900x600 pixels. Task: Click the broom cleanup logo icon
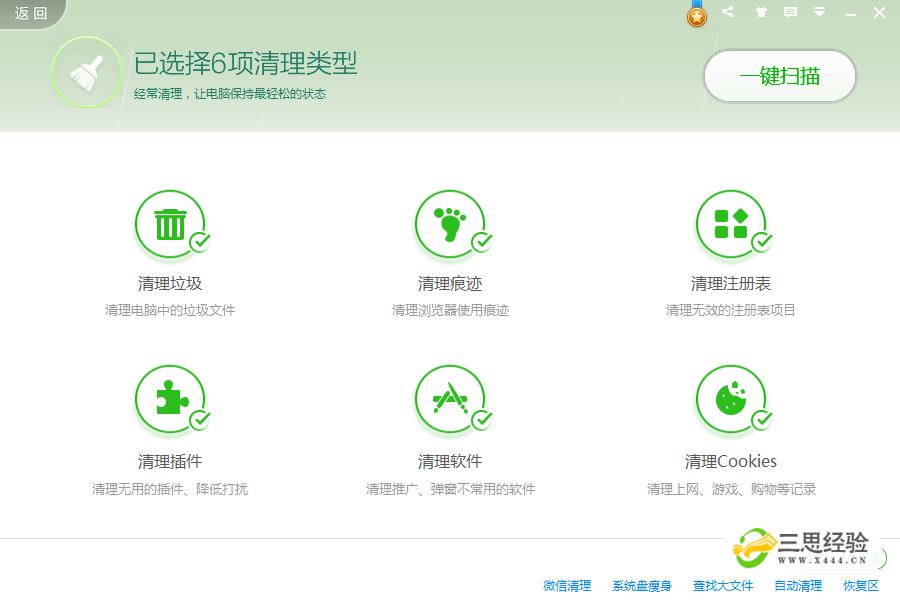click(87, 72)
